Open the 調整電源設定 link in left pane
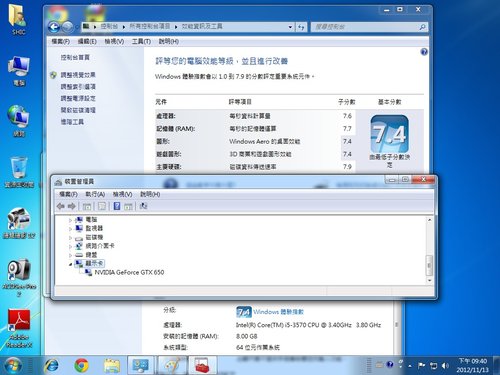The image size is (500, 375). tap(78, 98)
